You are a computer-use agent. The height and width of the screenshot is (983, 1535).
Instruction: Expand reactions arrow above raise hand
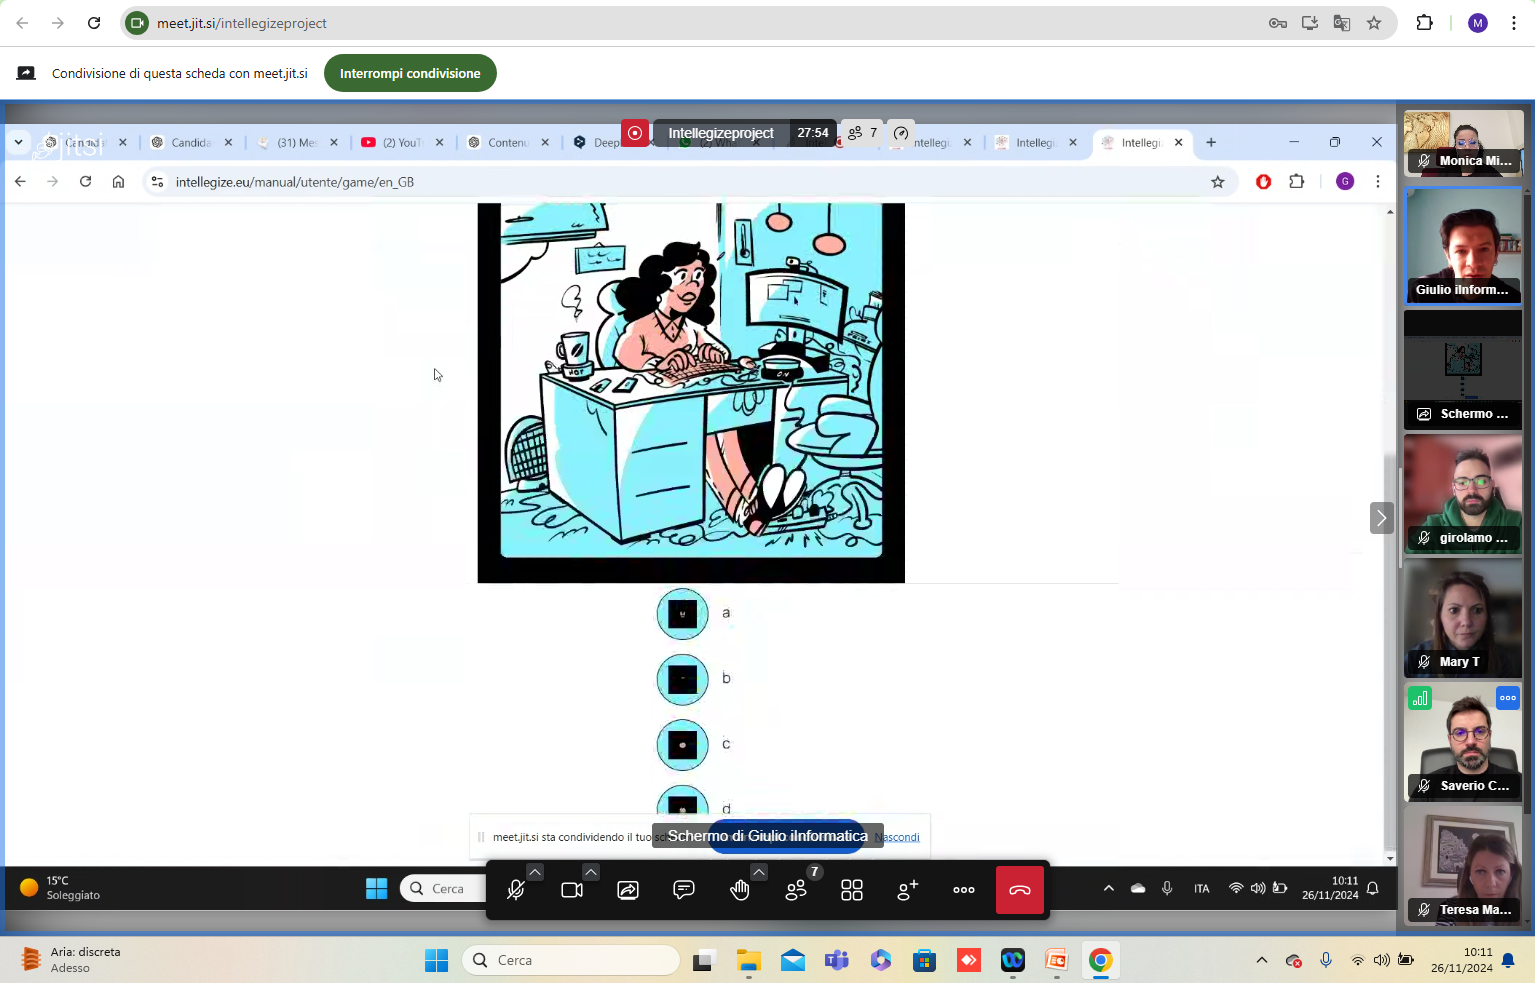(x=759, y=872)
